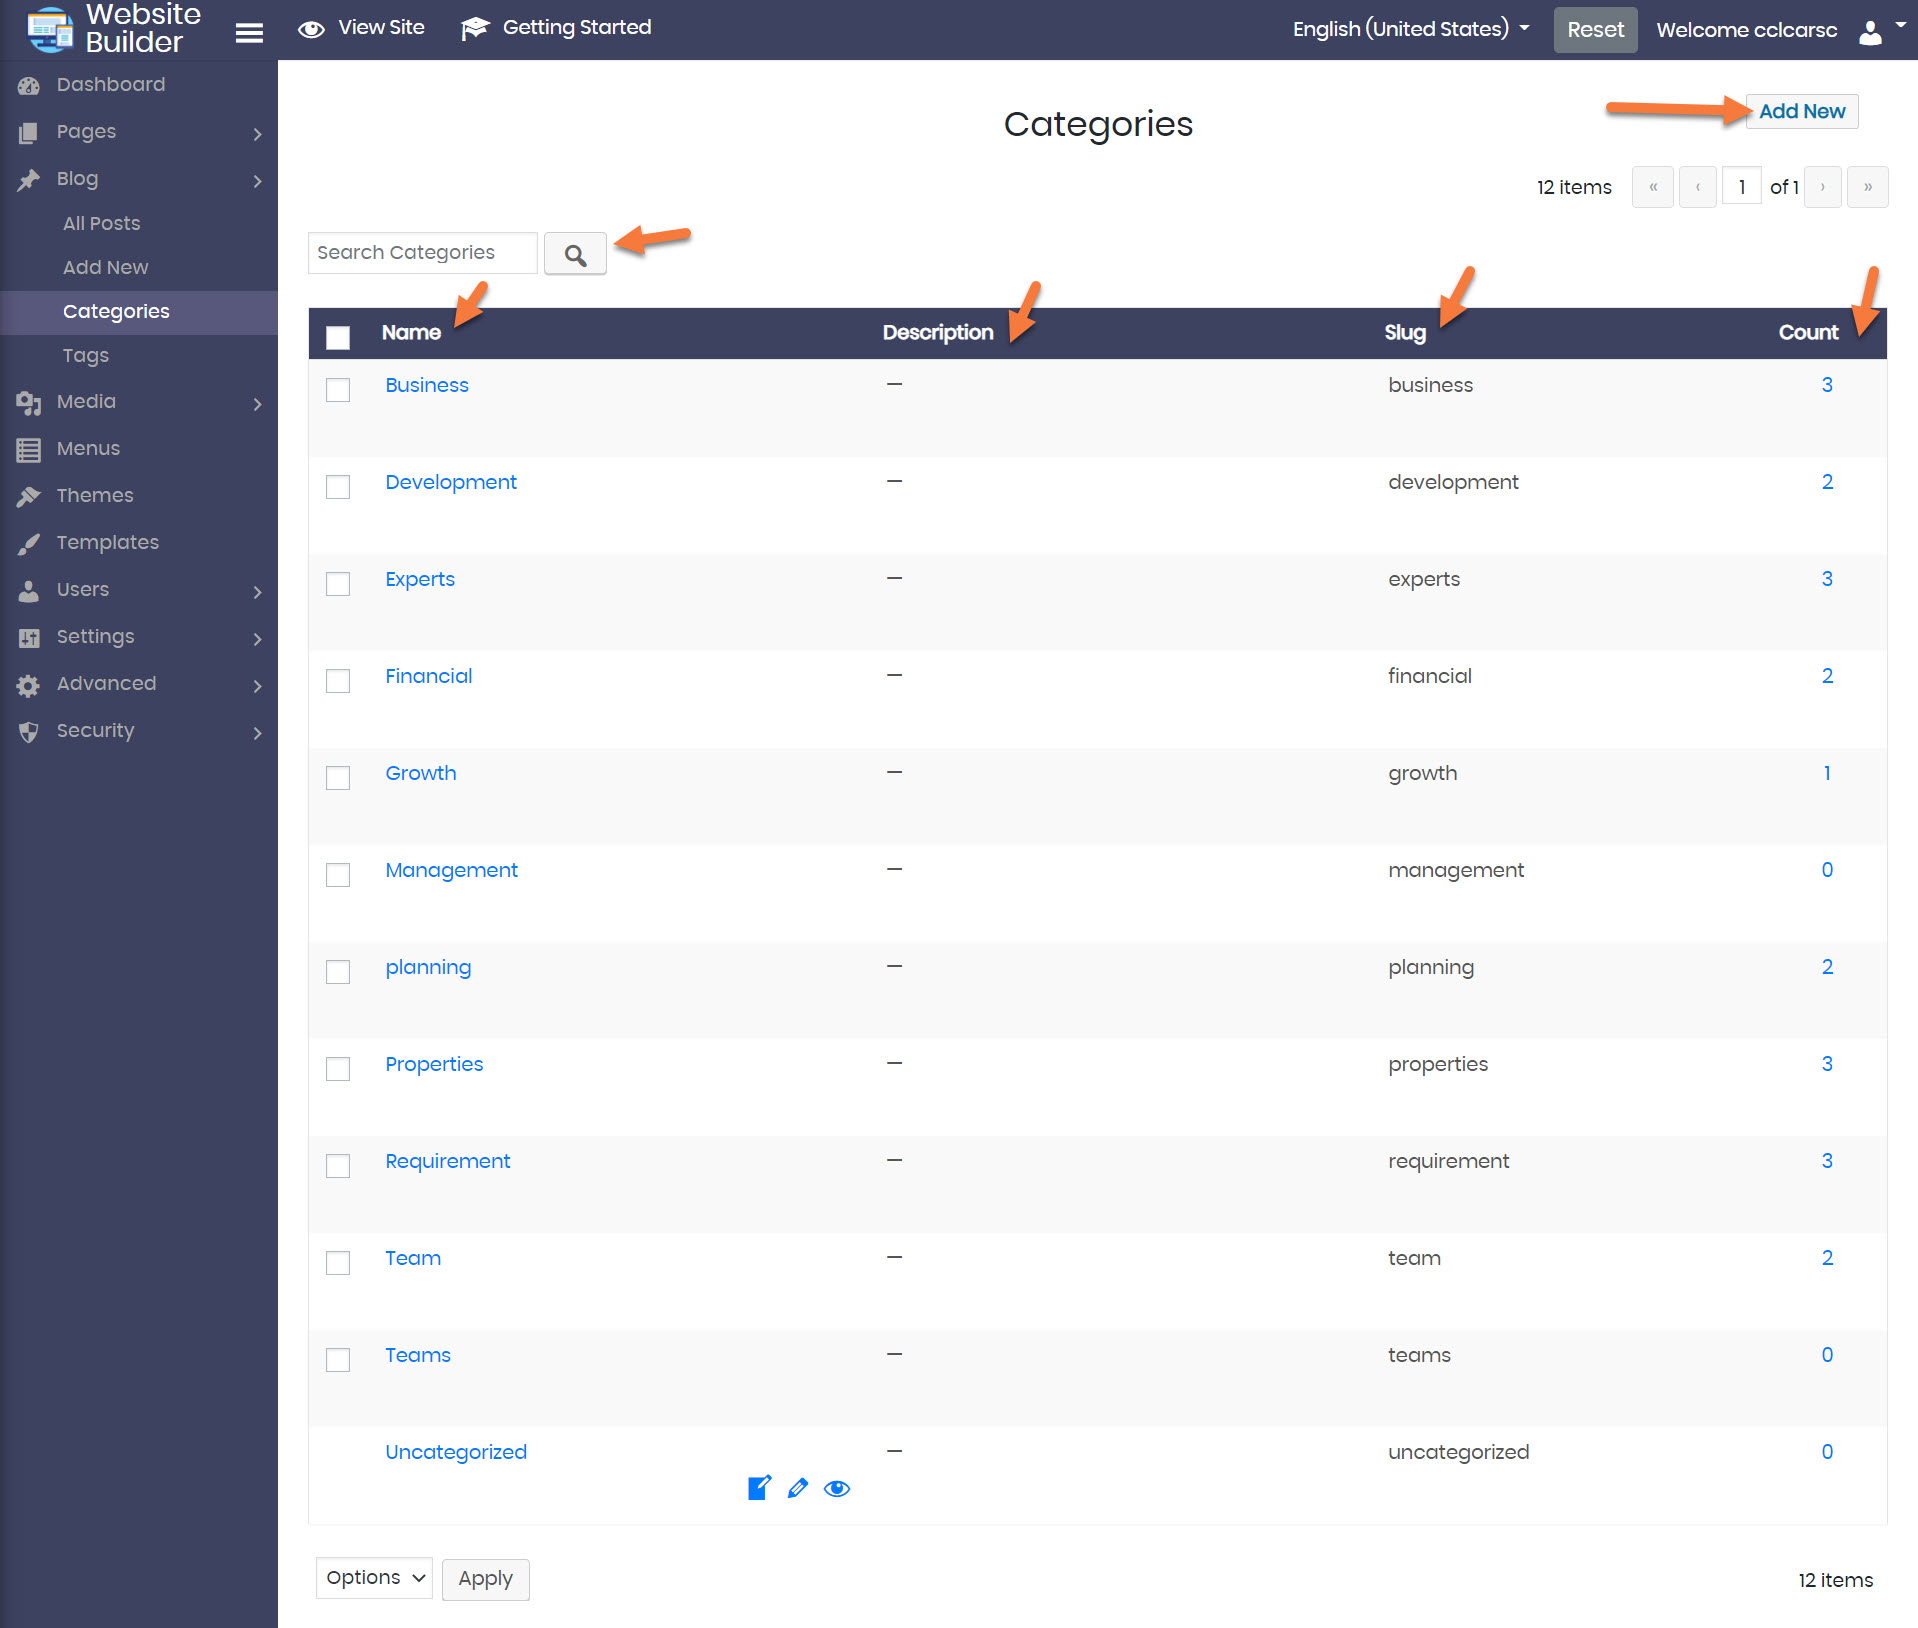Click the eye view icon for Uncategorized
The height and width of the screenshot is (1628, 1918).
[837, 1488]
